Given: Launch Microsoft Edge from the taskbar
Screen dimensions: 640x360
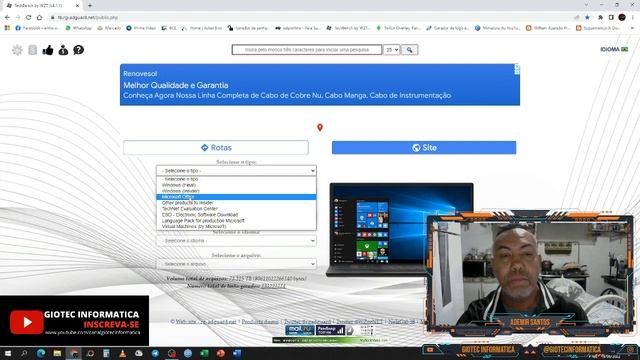Looking at the screenshot, I should (41, 353).
